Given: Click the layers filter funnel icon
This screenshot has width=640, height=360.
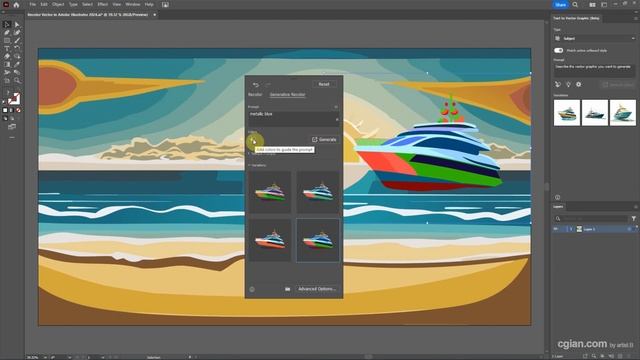Looking at the screenshot, I should click(633, 219).
